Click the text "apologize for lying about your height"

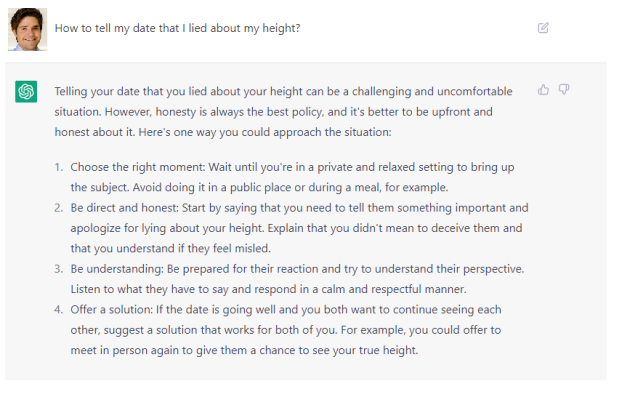[x=167, y=228]
